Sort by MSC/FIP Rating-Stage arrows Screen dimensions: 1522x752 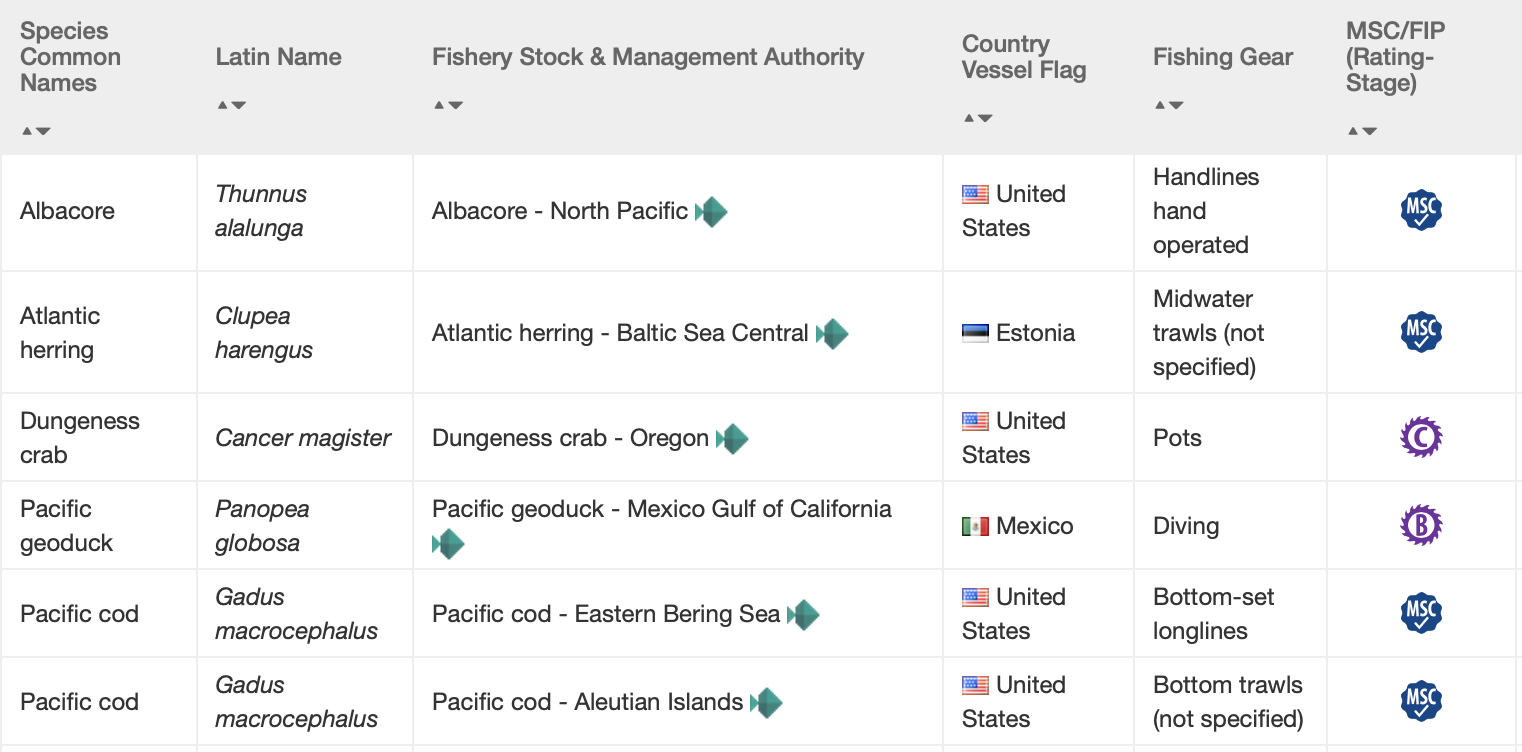coord(1362,131)
